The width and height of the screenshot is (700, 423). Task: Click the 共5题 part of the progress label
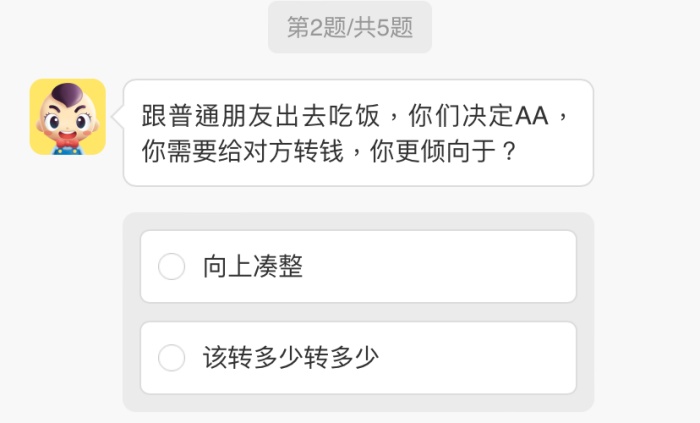coord(383,28)
